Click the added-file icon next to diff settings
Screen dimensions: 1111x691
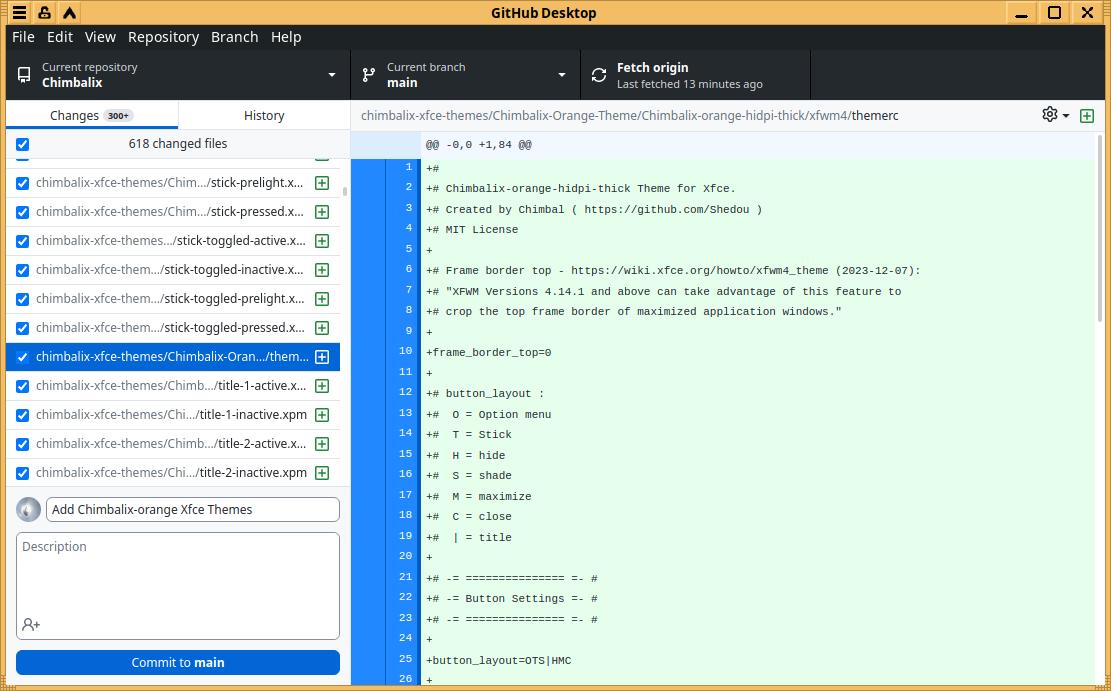[1087, 115]
